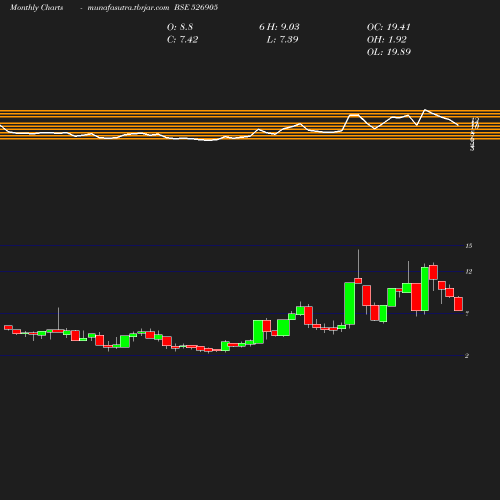Screen dimensions: 500x500
Task: Click the rightmost red candle on chart
Action: coord(458,304)
